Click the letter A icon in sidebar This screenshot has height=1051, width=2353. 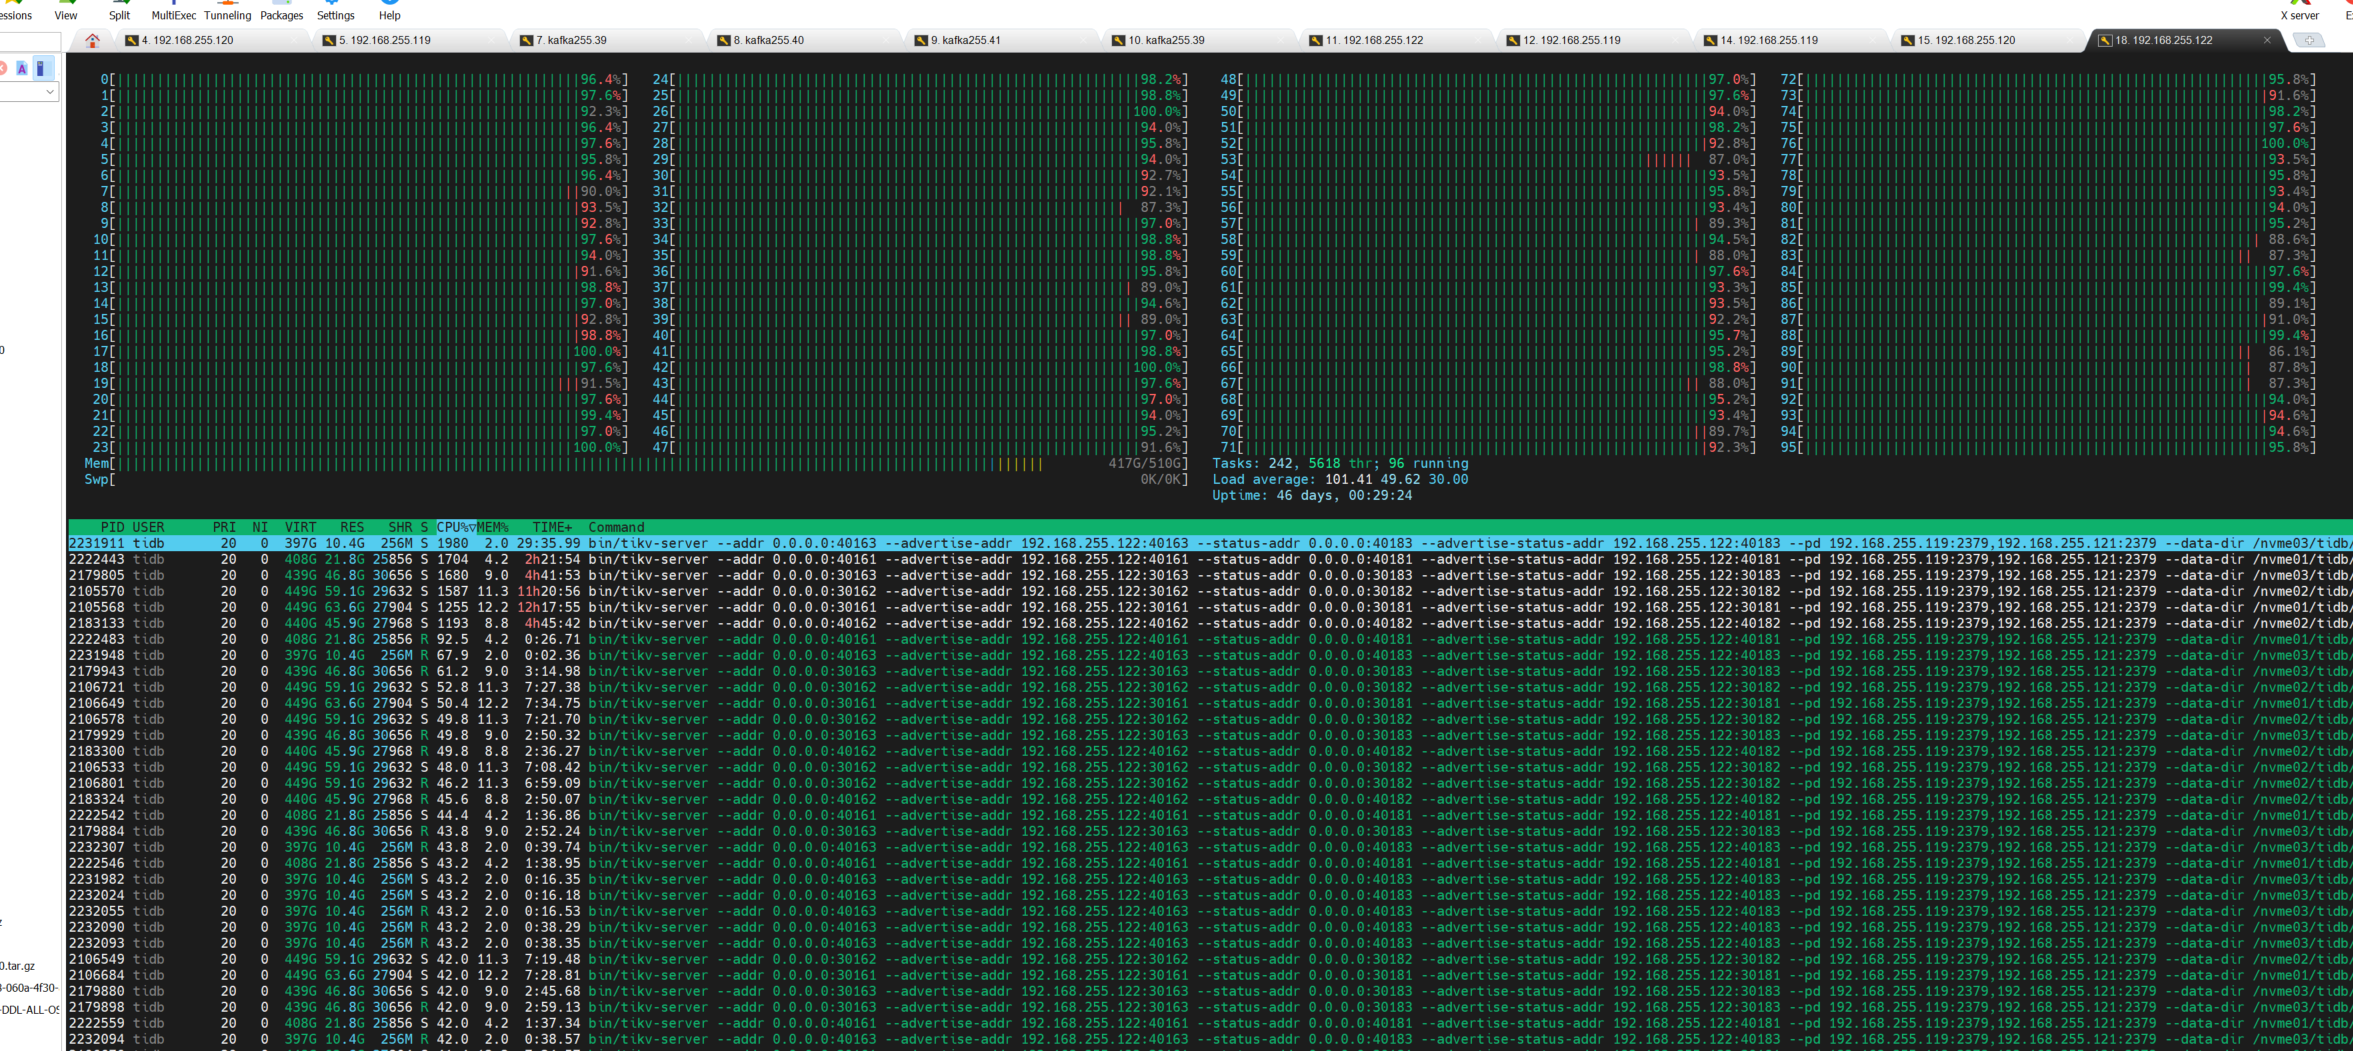point(22,68)
